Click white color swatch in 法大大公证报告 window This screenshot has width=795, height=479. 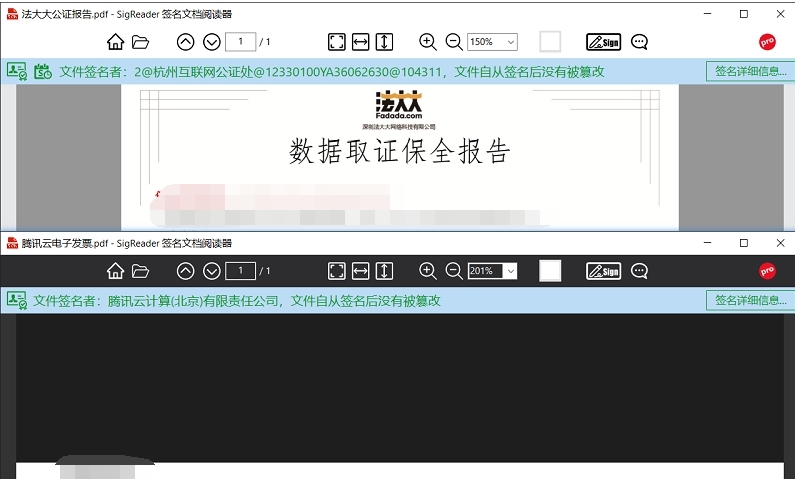click(x=550, y=42)
